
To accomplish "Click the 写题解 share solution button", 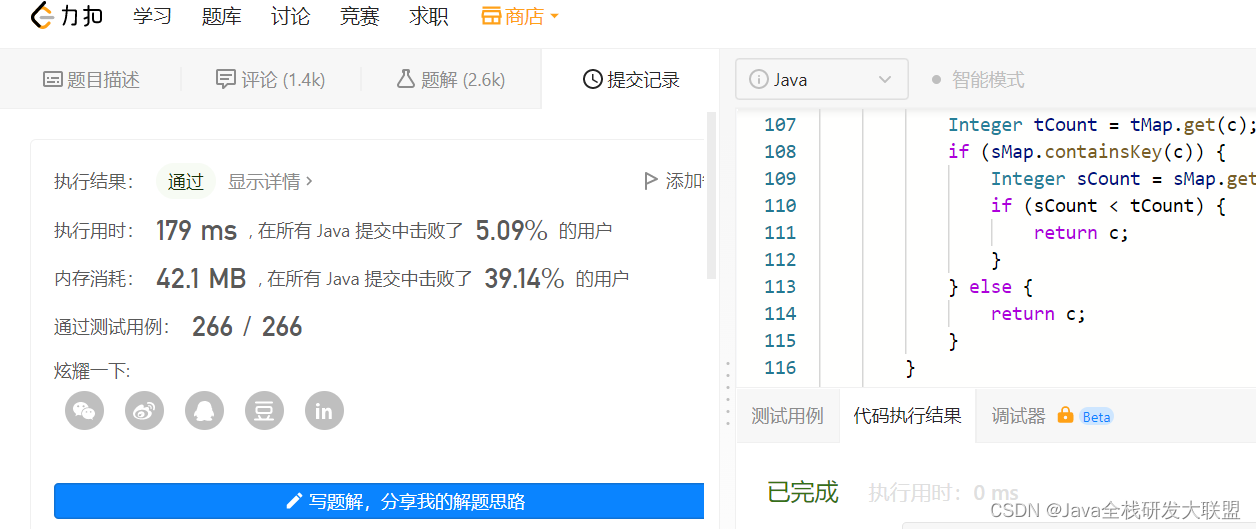I will pyautogui.click(x=379, y=501).
